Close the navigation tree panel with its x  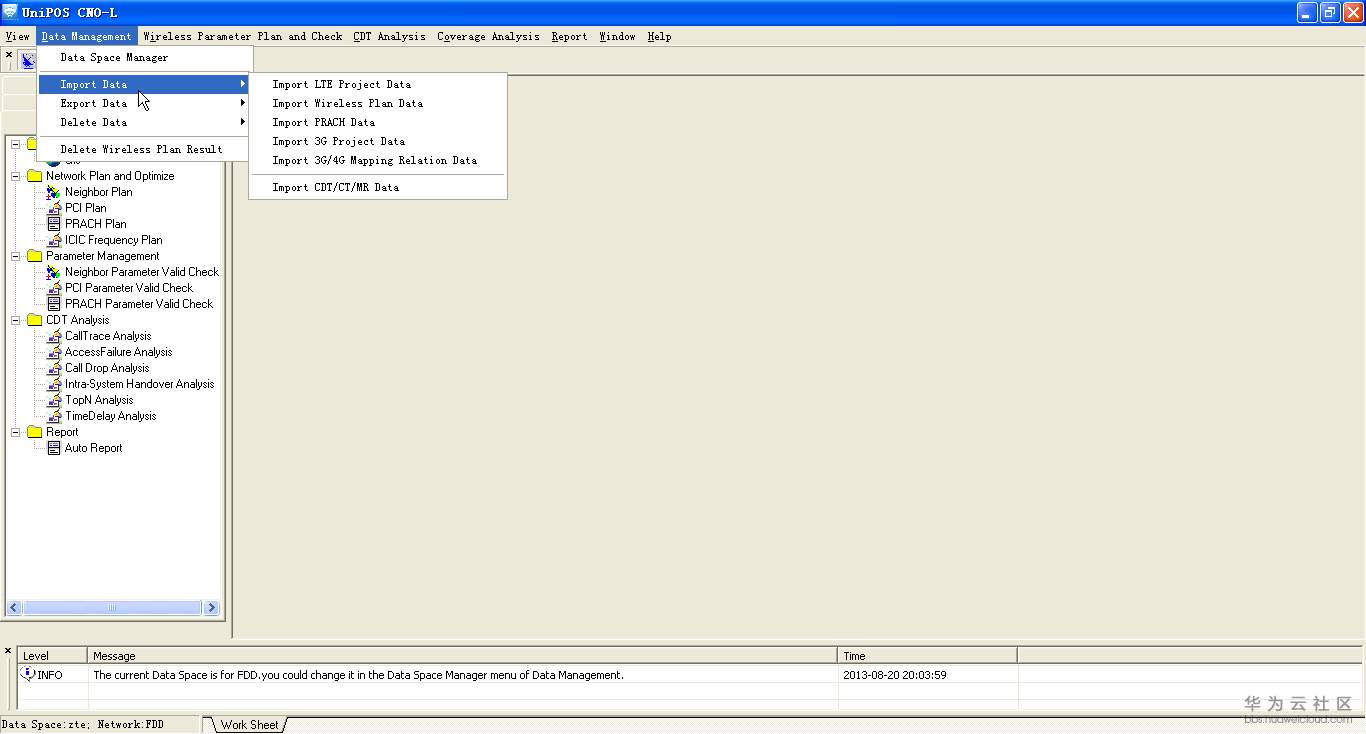coord(9,56)
